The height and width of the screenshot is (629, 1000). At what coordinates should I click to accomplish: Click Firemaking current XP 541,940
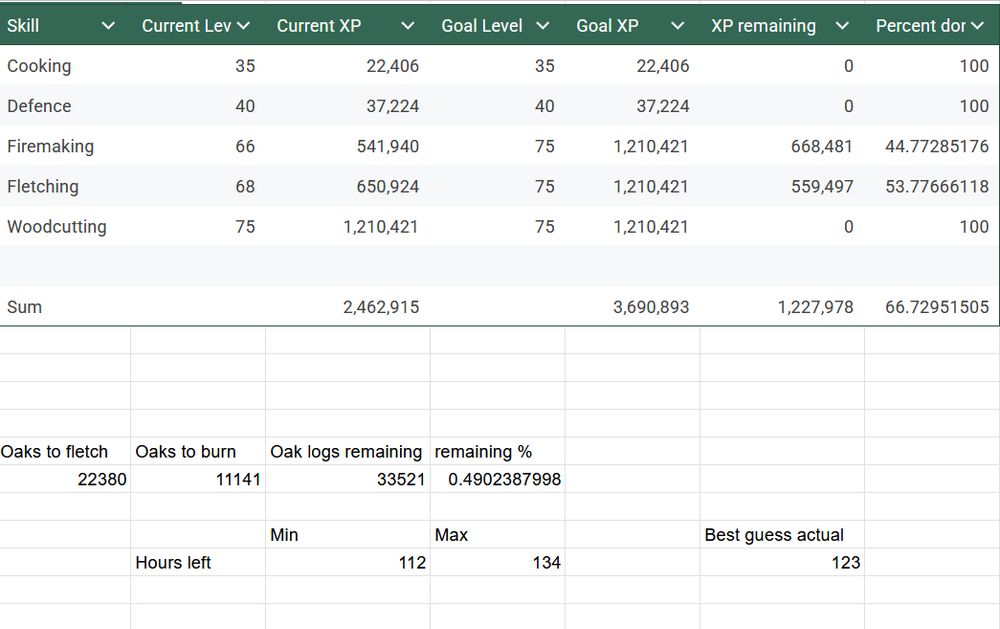(388, 146)
